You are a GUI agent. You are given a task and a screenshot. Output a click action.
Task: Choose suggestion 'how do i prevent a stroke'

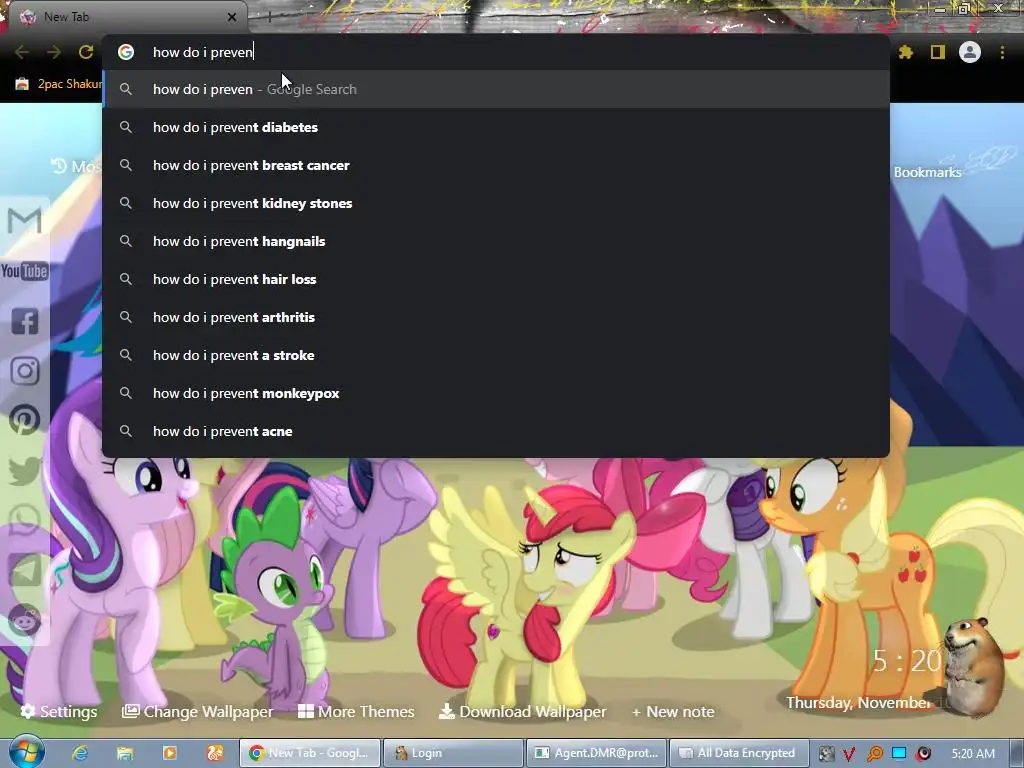(x=496, y=355)
